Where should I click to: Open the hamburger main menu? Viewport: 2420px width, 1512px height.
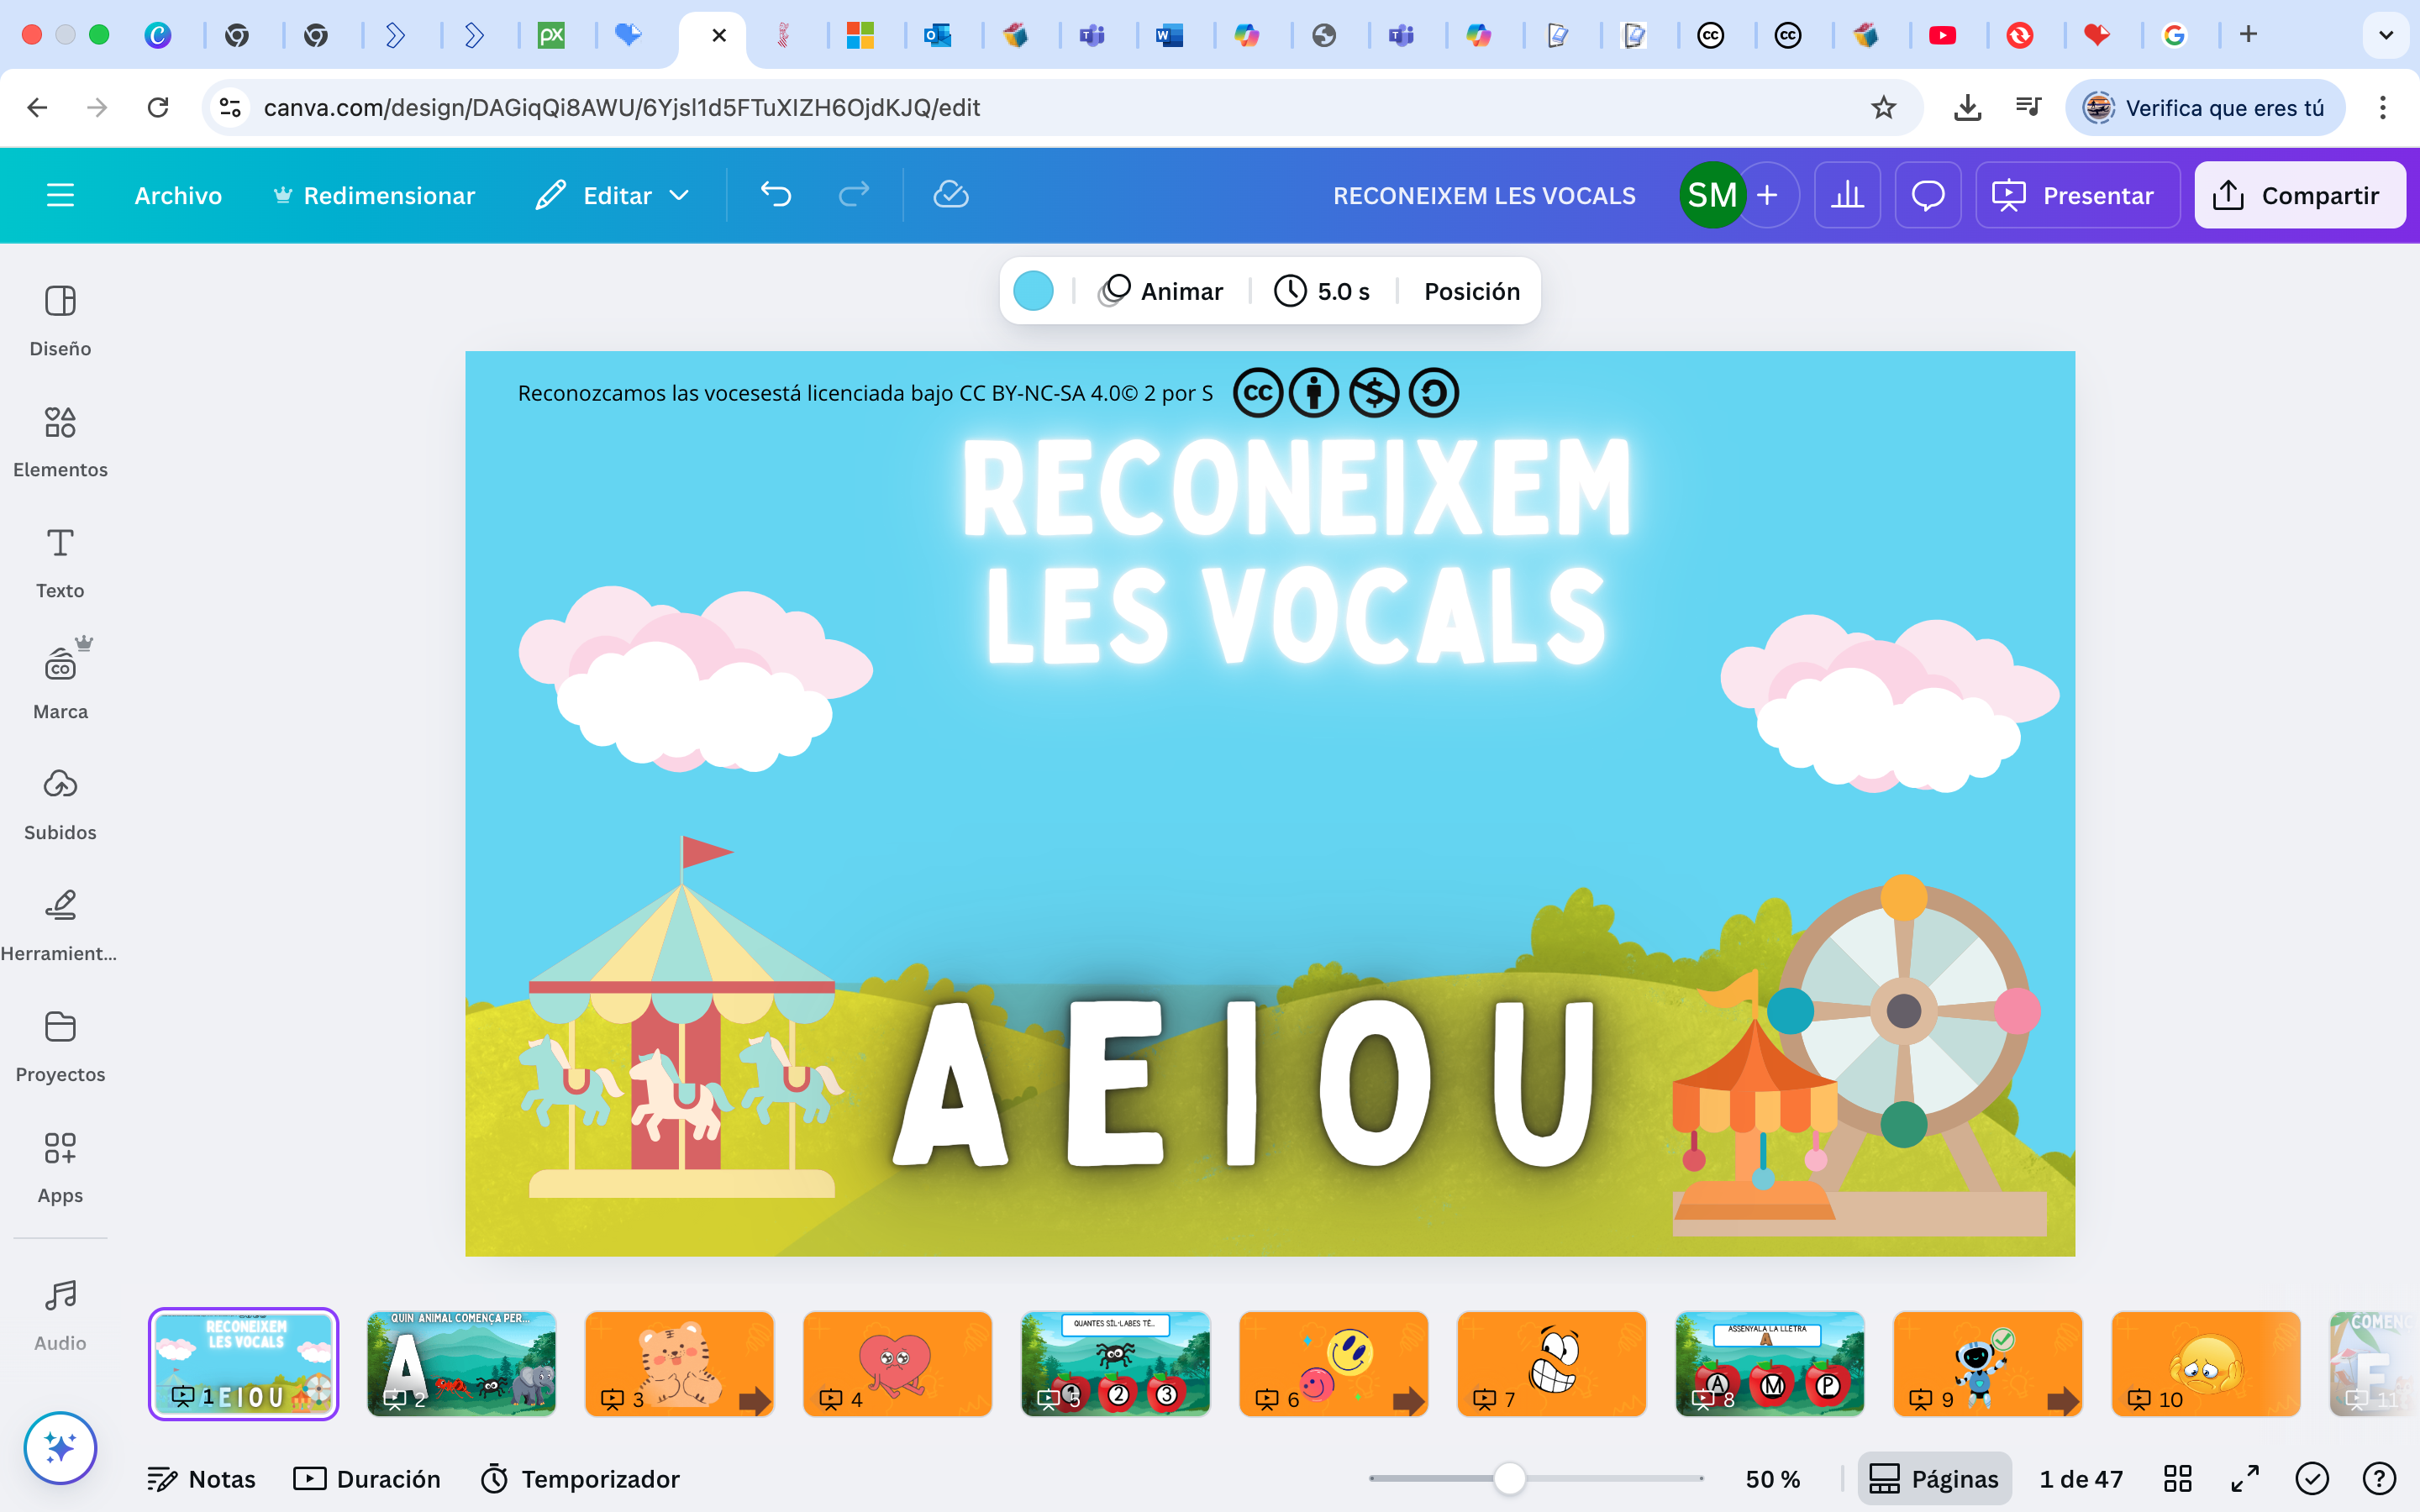[60, 195]
